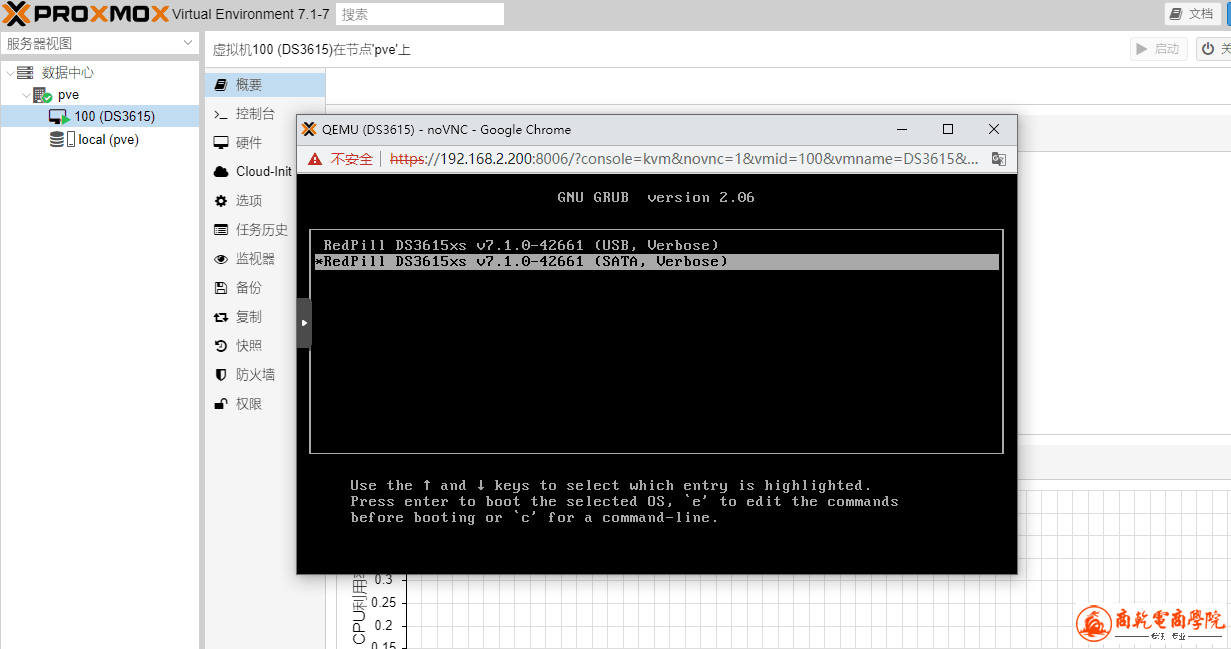Click the 虚拟机100 (DS3615) page title
Viewport: 1231px width, 649px height.
pos(312,50)
